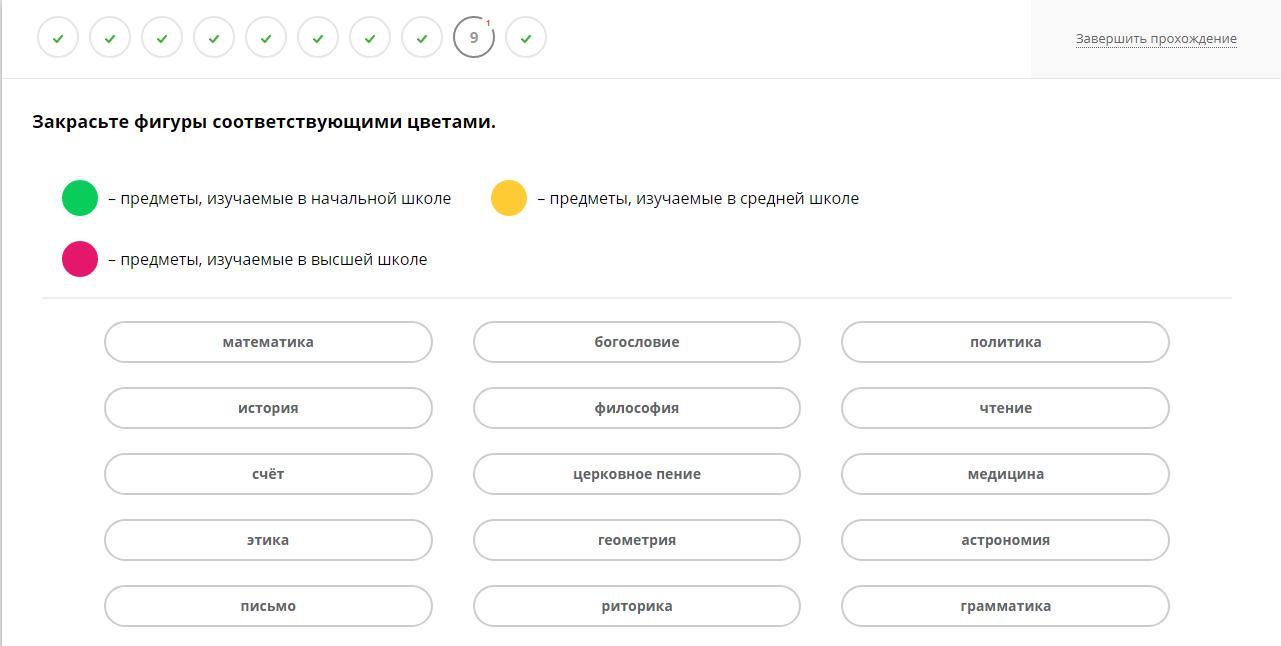Select the богословие pill

pos(637,342)
